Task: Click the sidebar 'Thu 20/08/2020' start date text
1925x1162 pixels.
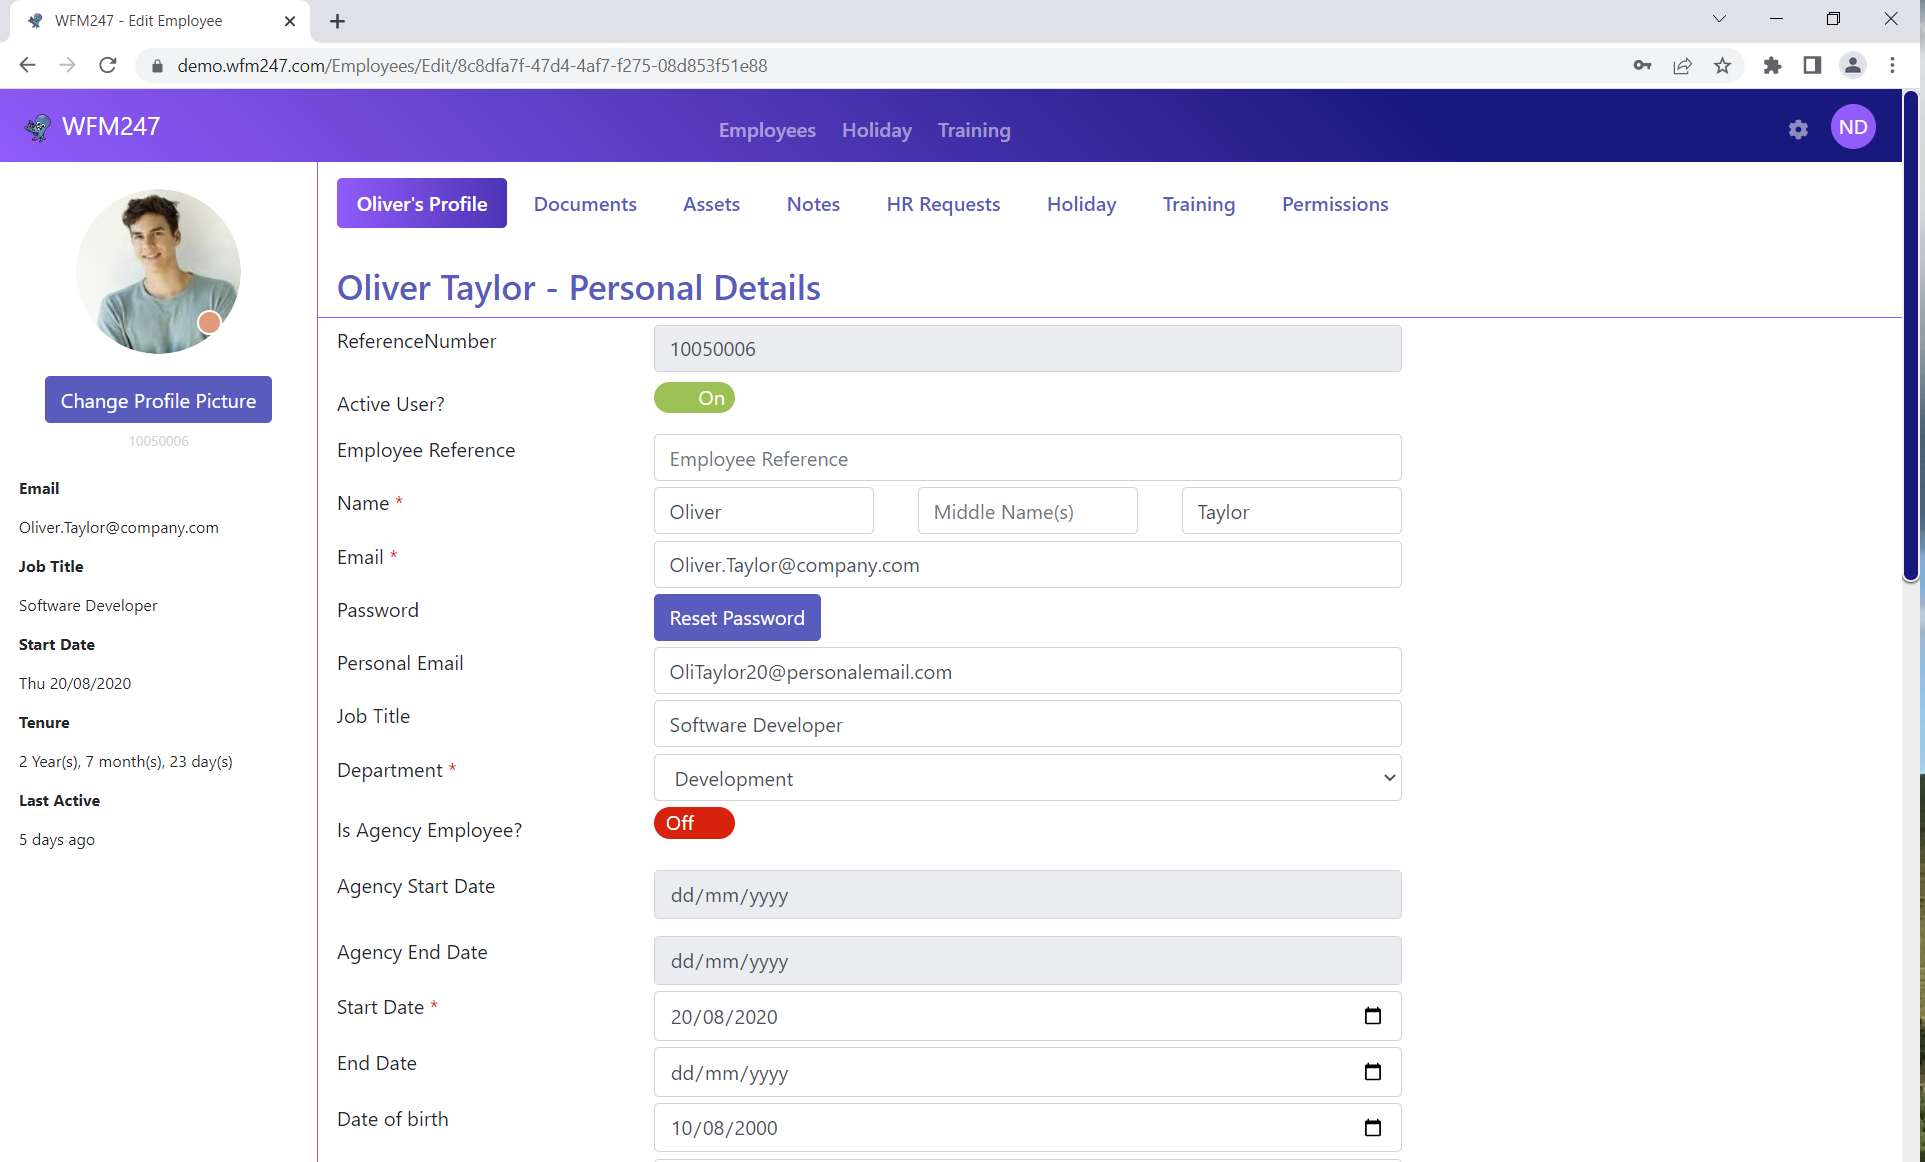Action: tap(75, 683)
